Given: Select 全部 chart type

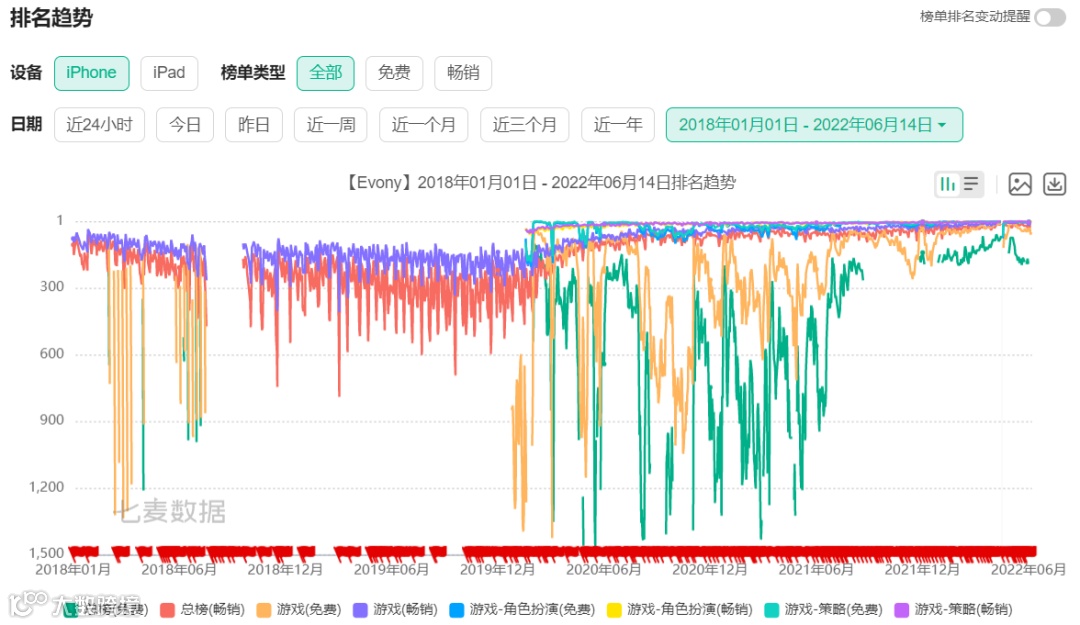Looking at the screenshot, I should pyautogui.click(x=326, y=73).
